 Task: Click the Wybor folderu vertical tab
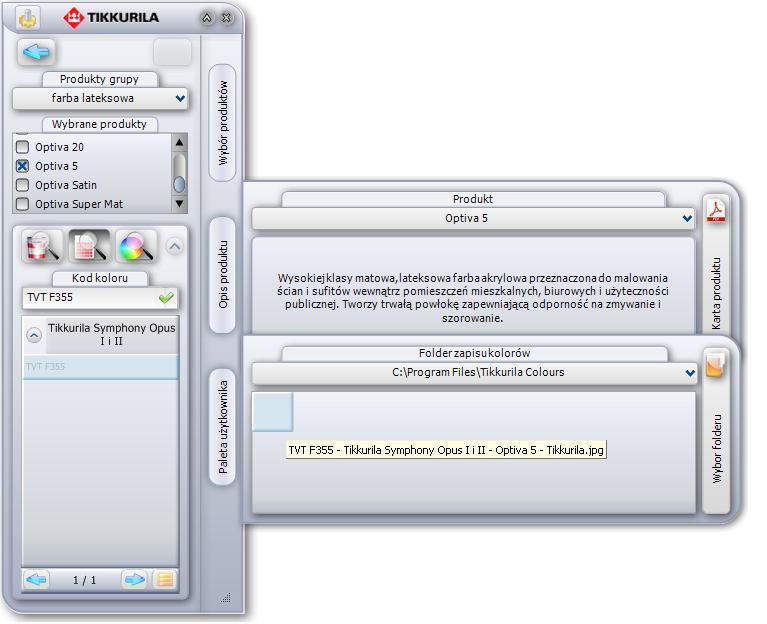717,449
